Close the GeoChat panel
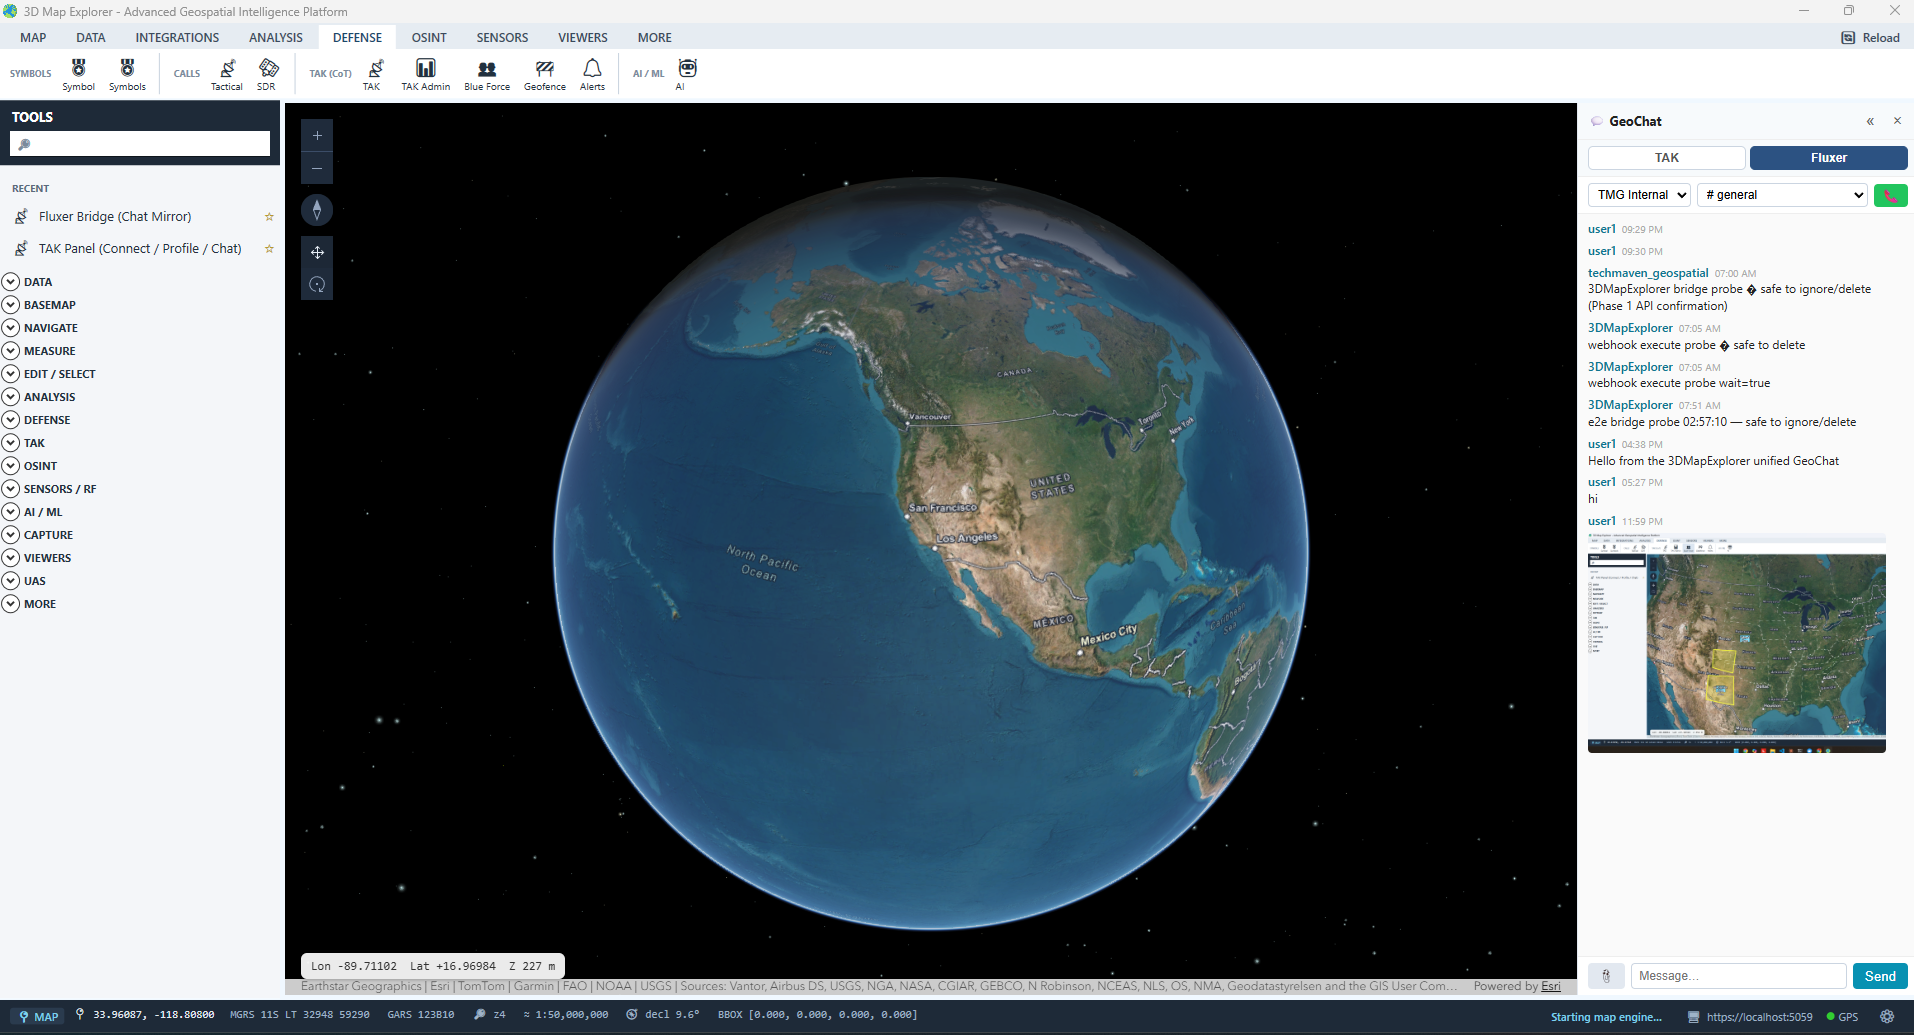The image size is (1914, 1035). click(1897, 121)
